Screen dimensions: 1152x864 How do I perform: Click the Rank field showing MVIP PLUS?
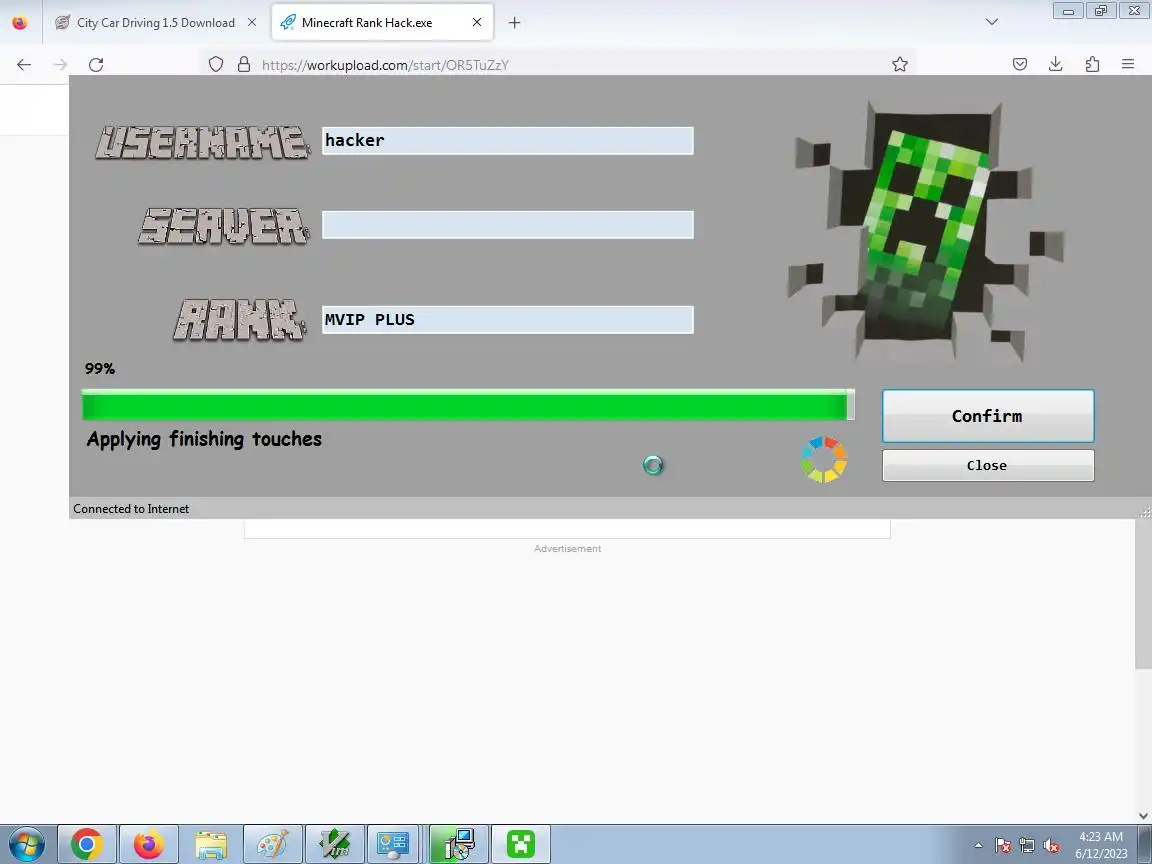(508, 320)
